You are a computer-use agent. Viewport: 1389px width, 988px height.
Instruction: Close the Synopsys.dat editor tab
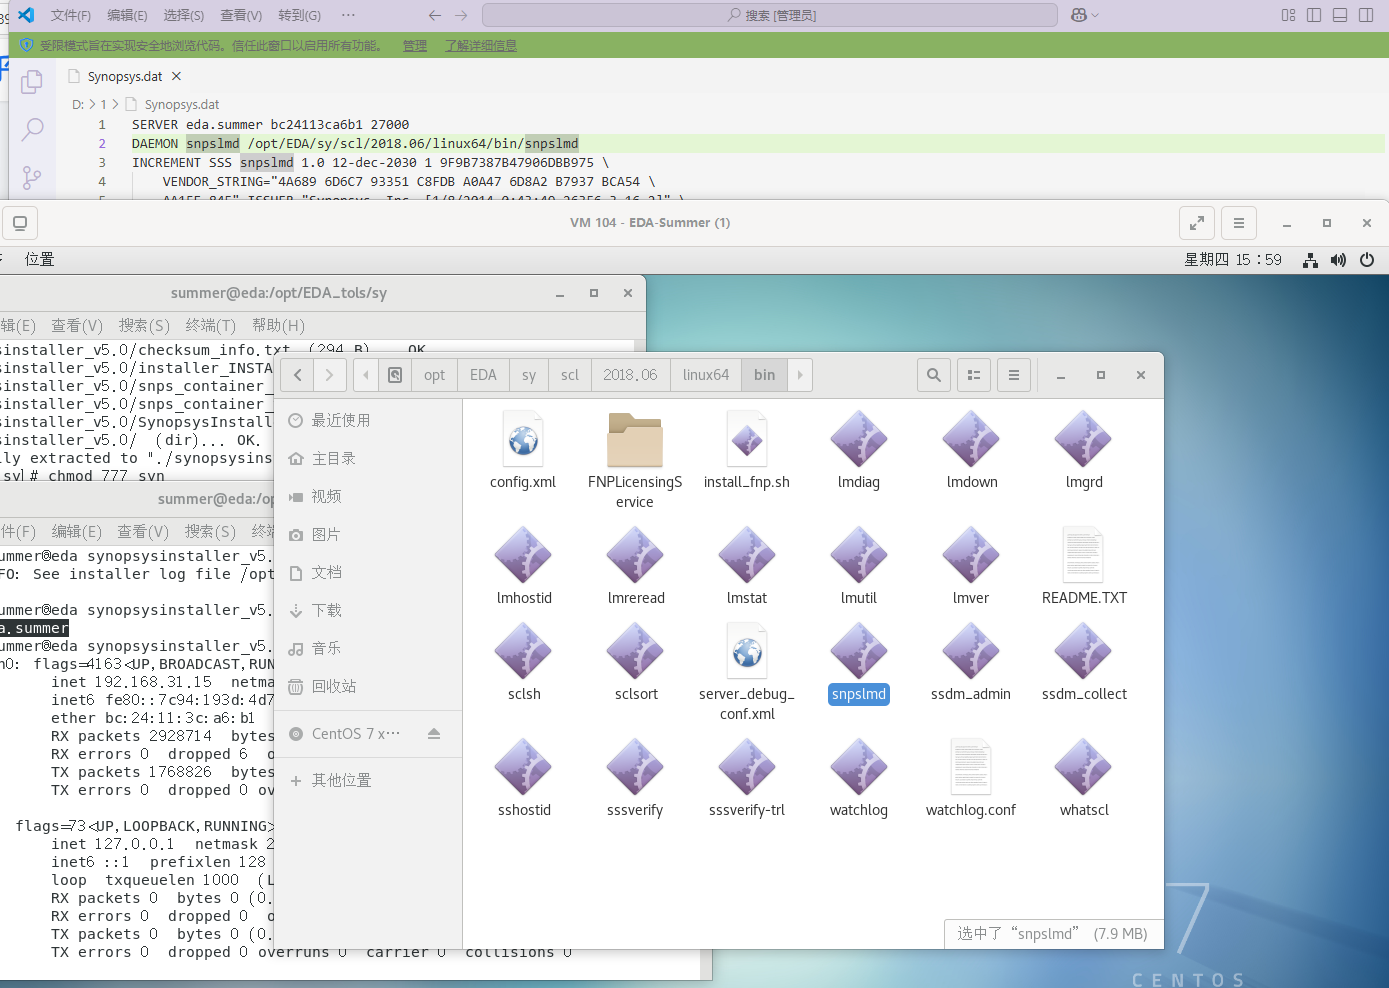click(x=177, y=76)
